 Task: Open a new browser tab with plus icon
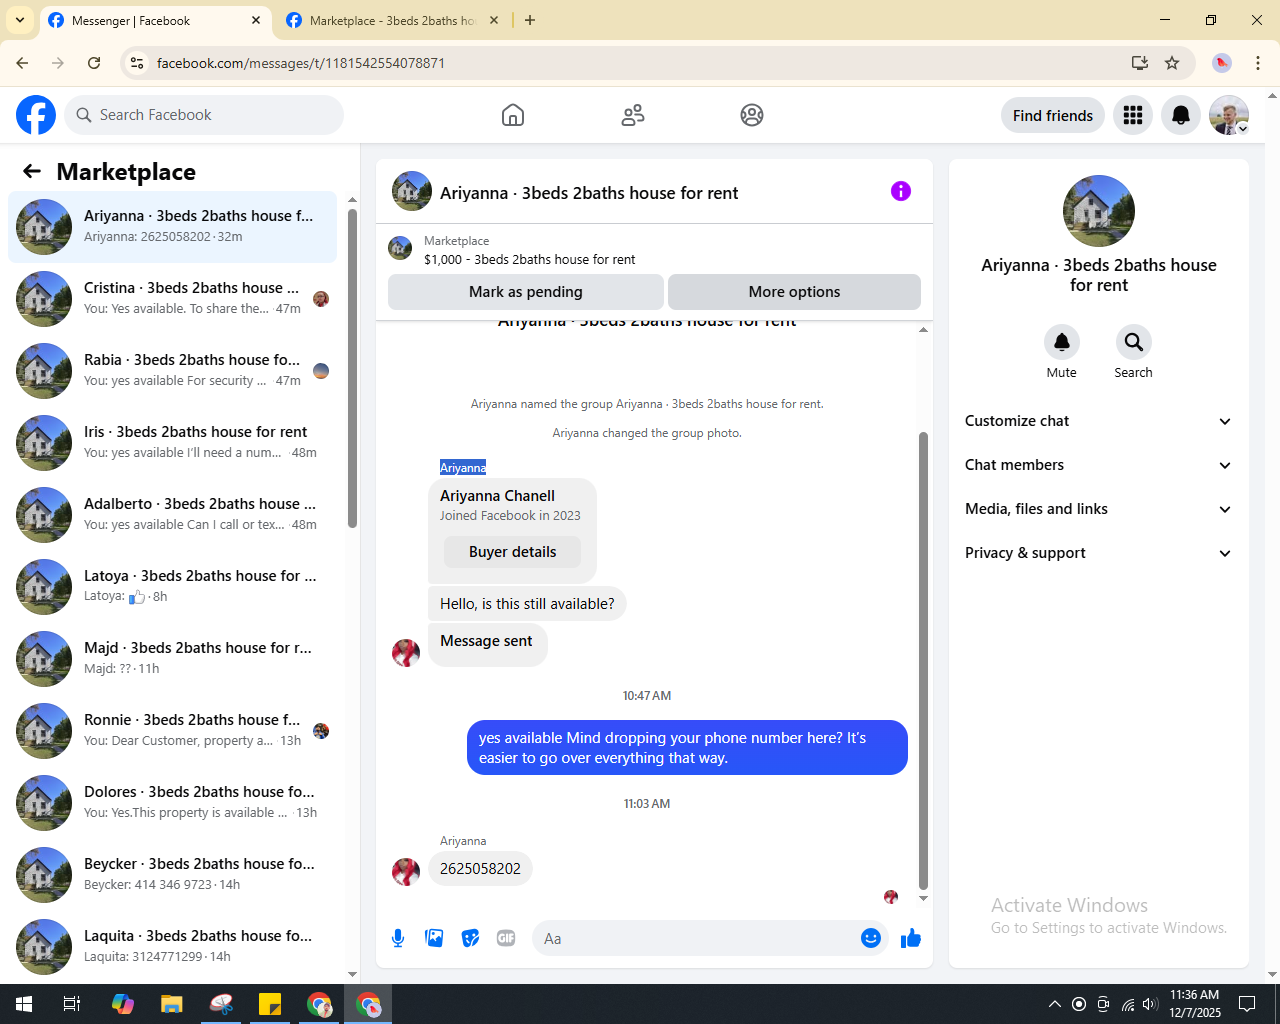(x=530, y=20)
